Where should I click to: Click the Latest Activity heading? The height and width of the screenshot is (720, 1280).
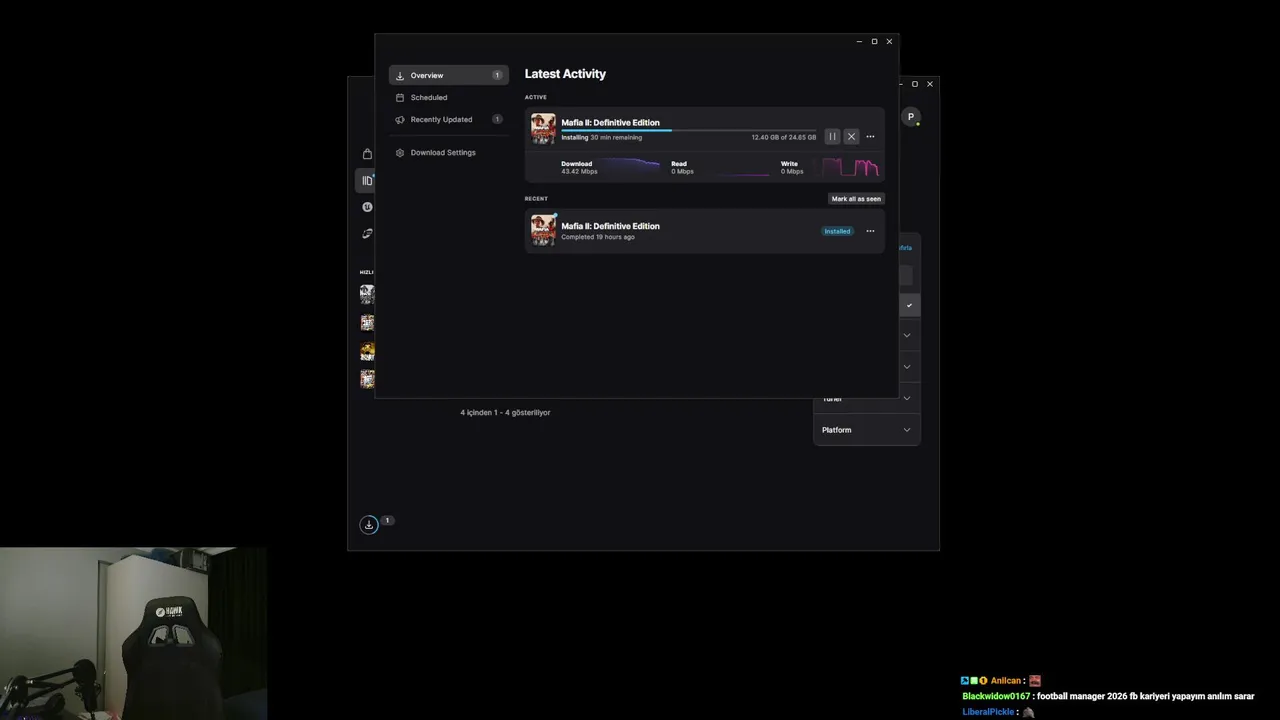[565, 74]
